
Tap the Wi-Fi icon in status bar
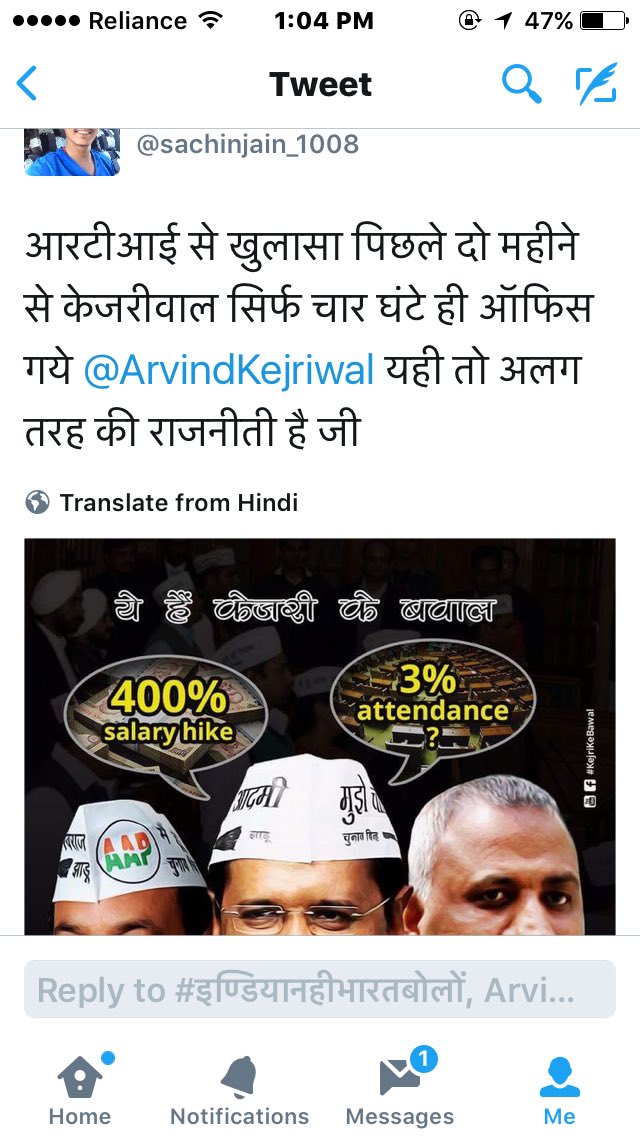(209, 20)
